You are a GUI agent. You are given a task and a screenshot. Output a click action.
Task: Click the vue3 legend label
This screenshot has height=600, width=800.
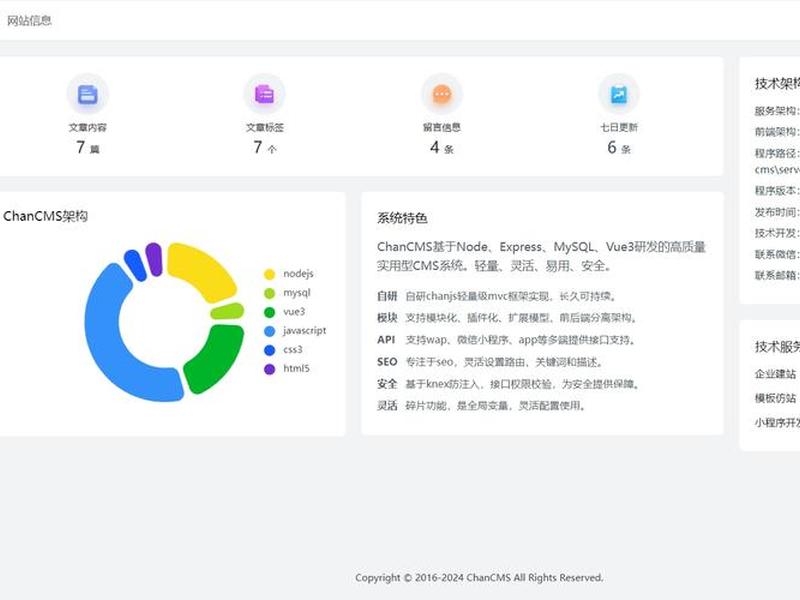coord(294,312)
